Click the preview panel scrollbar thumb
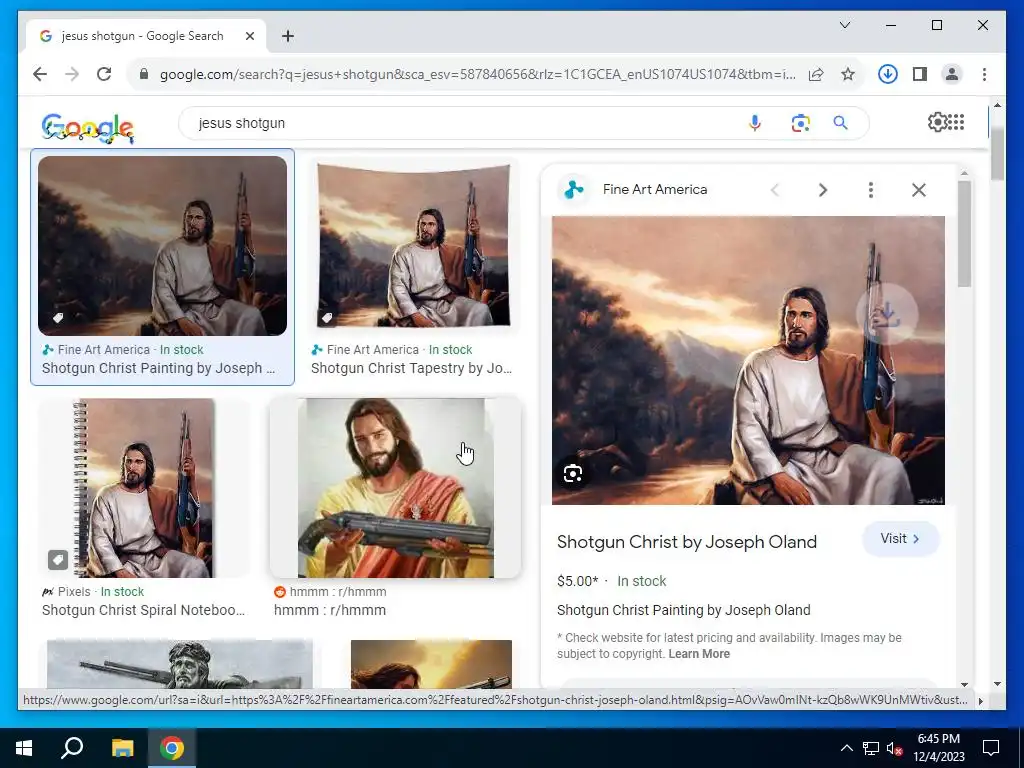 (965, 233)
